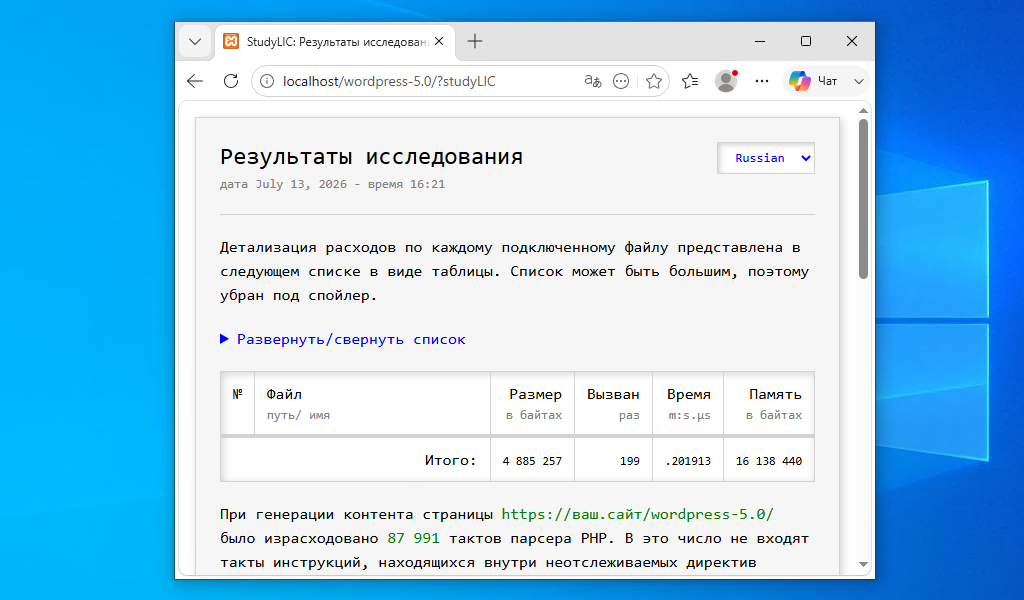Screen dimensions: 1024x600
Task: Click the date line July 13, 2026
Action: click(332, 184)
